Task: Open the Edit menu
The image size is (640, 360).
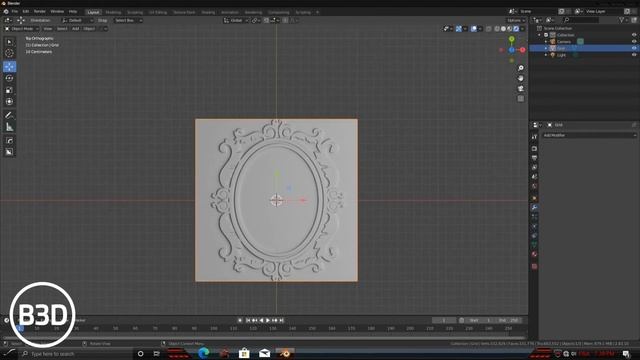Action: [26, 12]
